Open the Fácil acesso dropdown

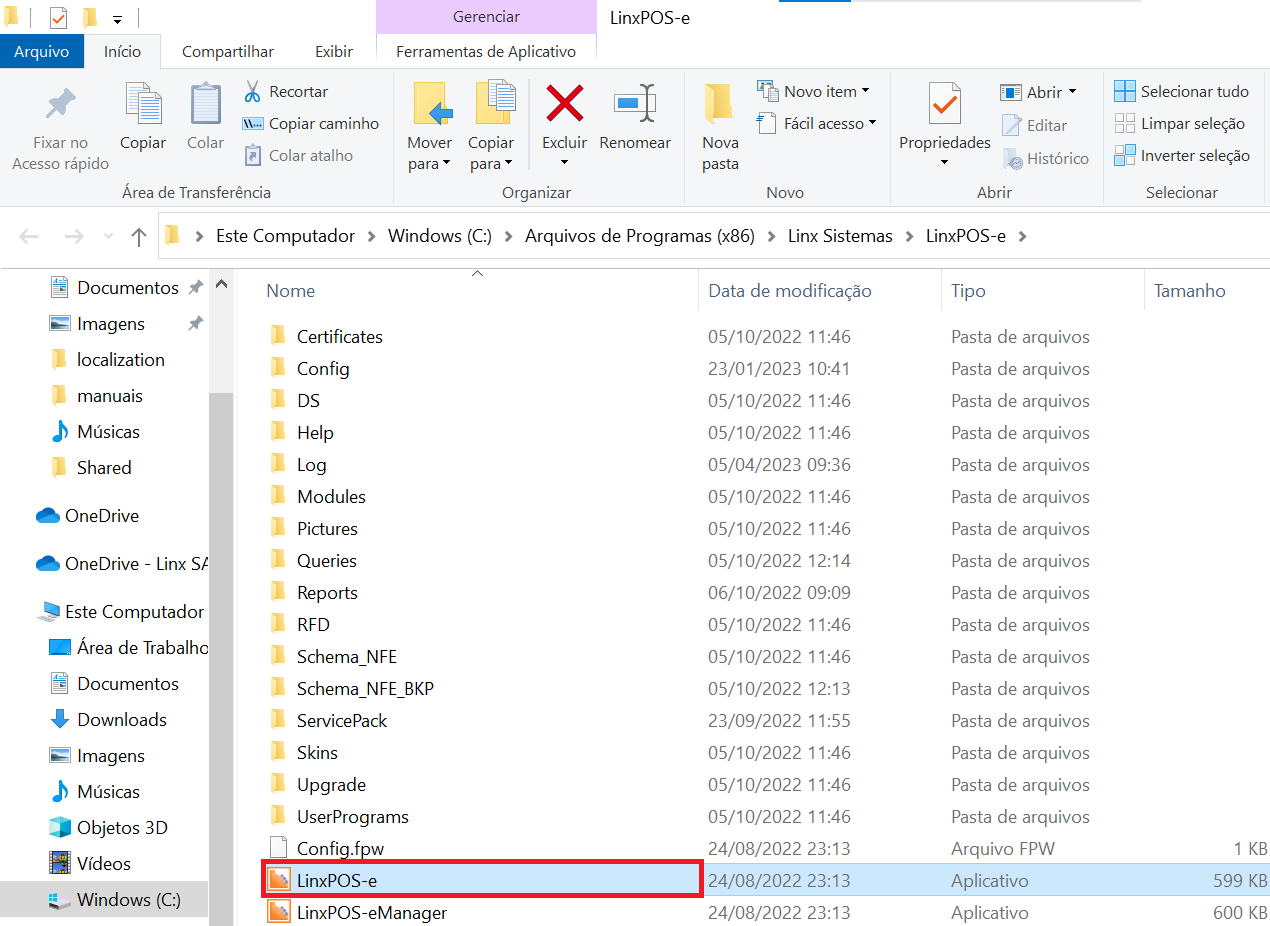817,123
